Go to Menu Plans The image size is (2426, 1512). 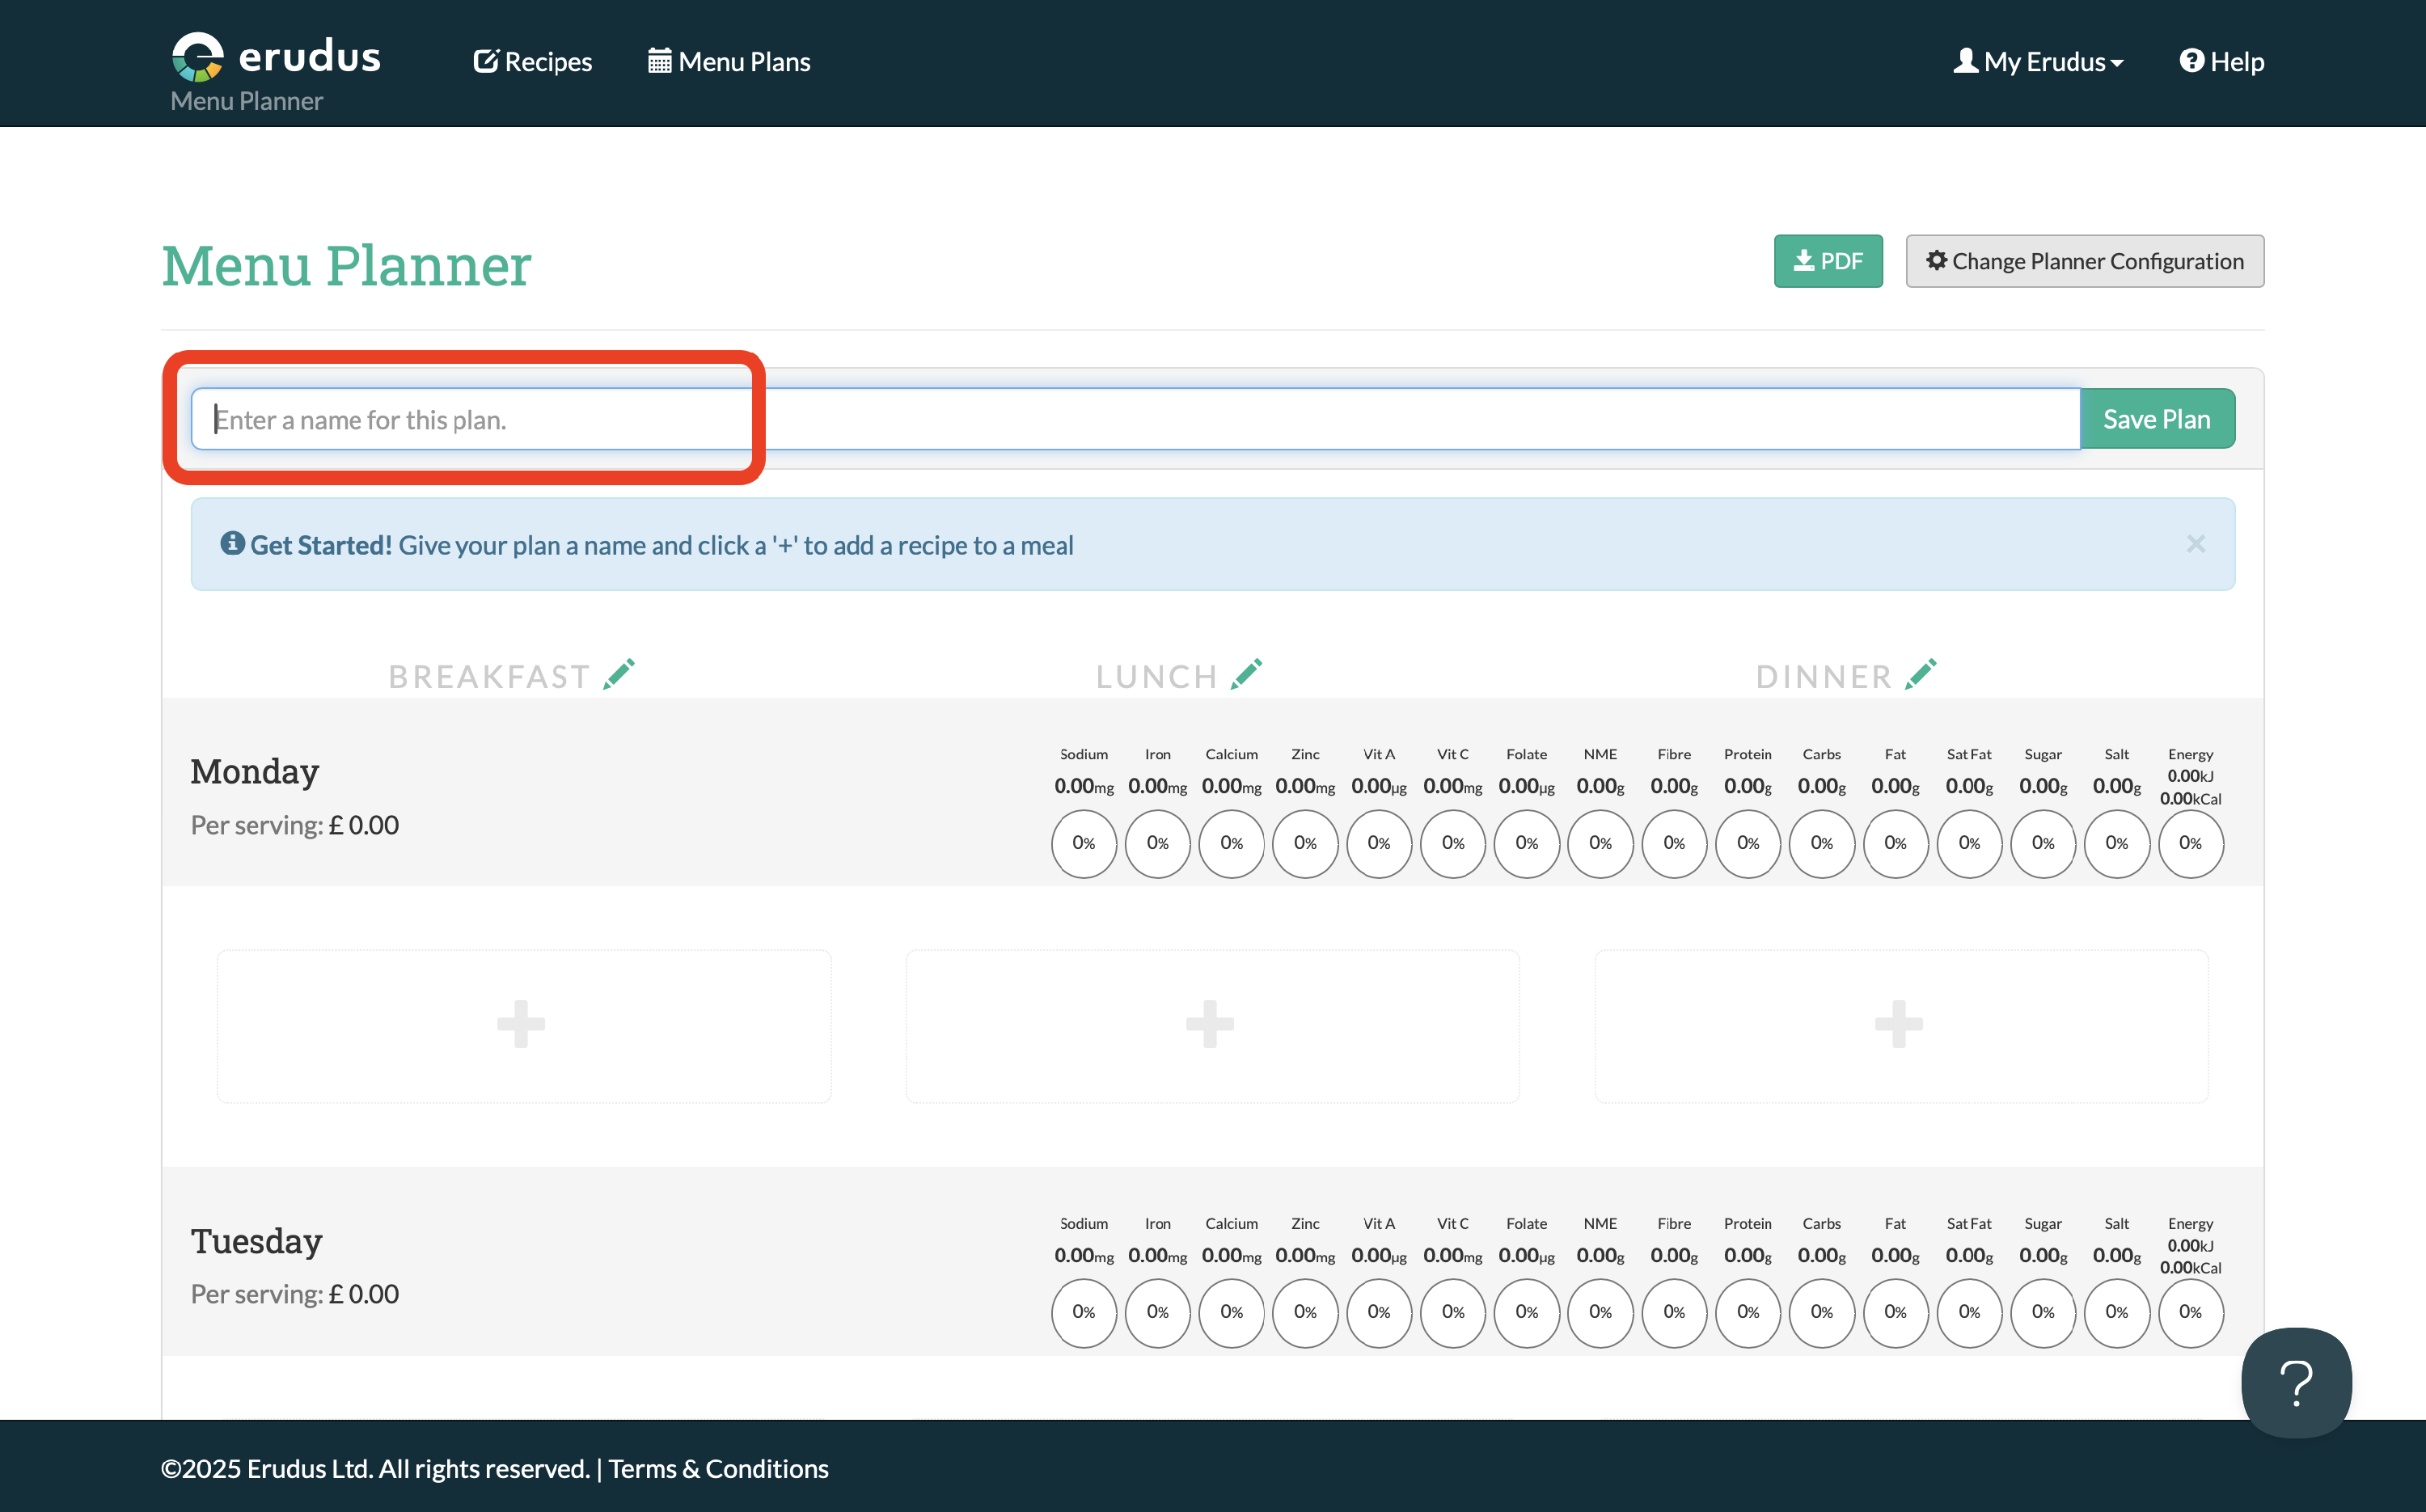(729, 62)
